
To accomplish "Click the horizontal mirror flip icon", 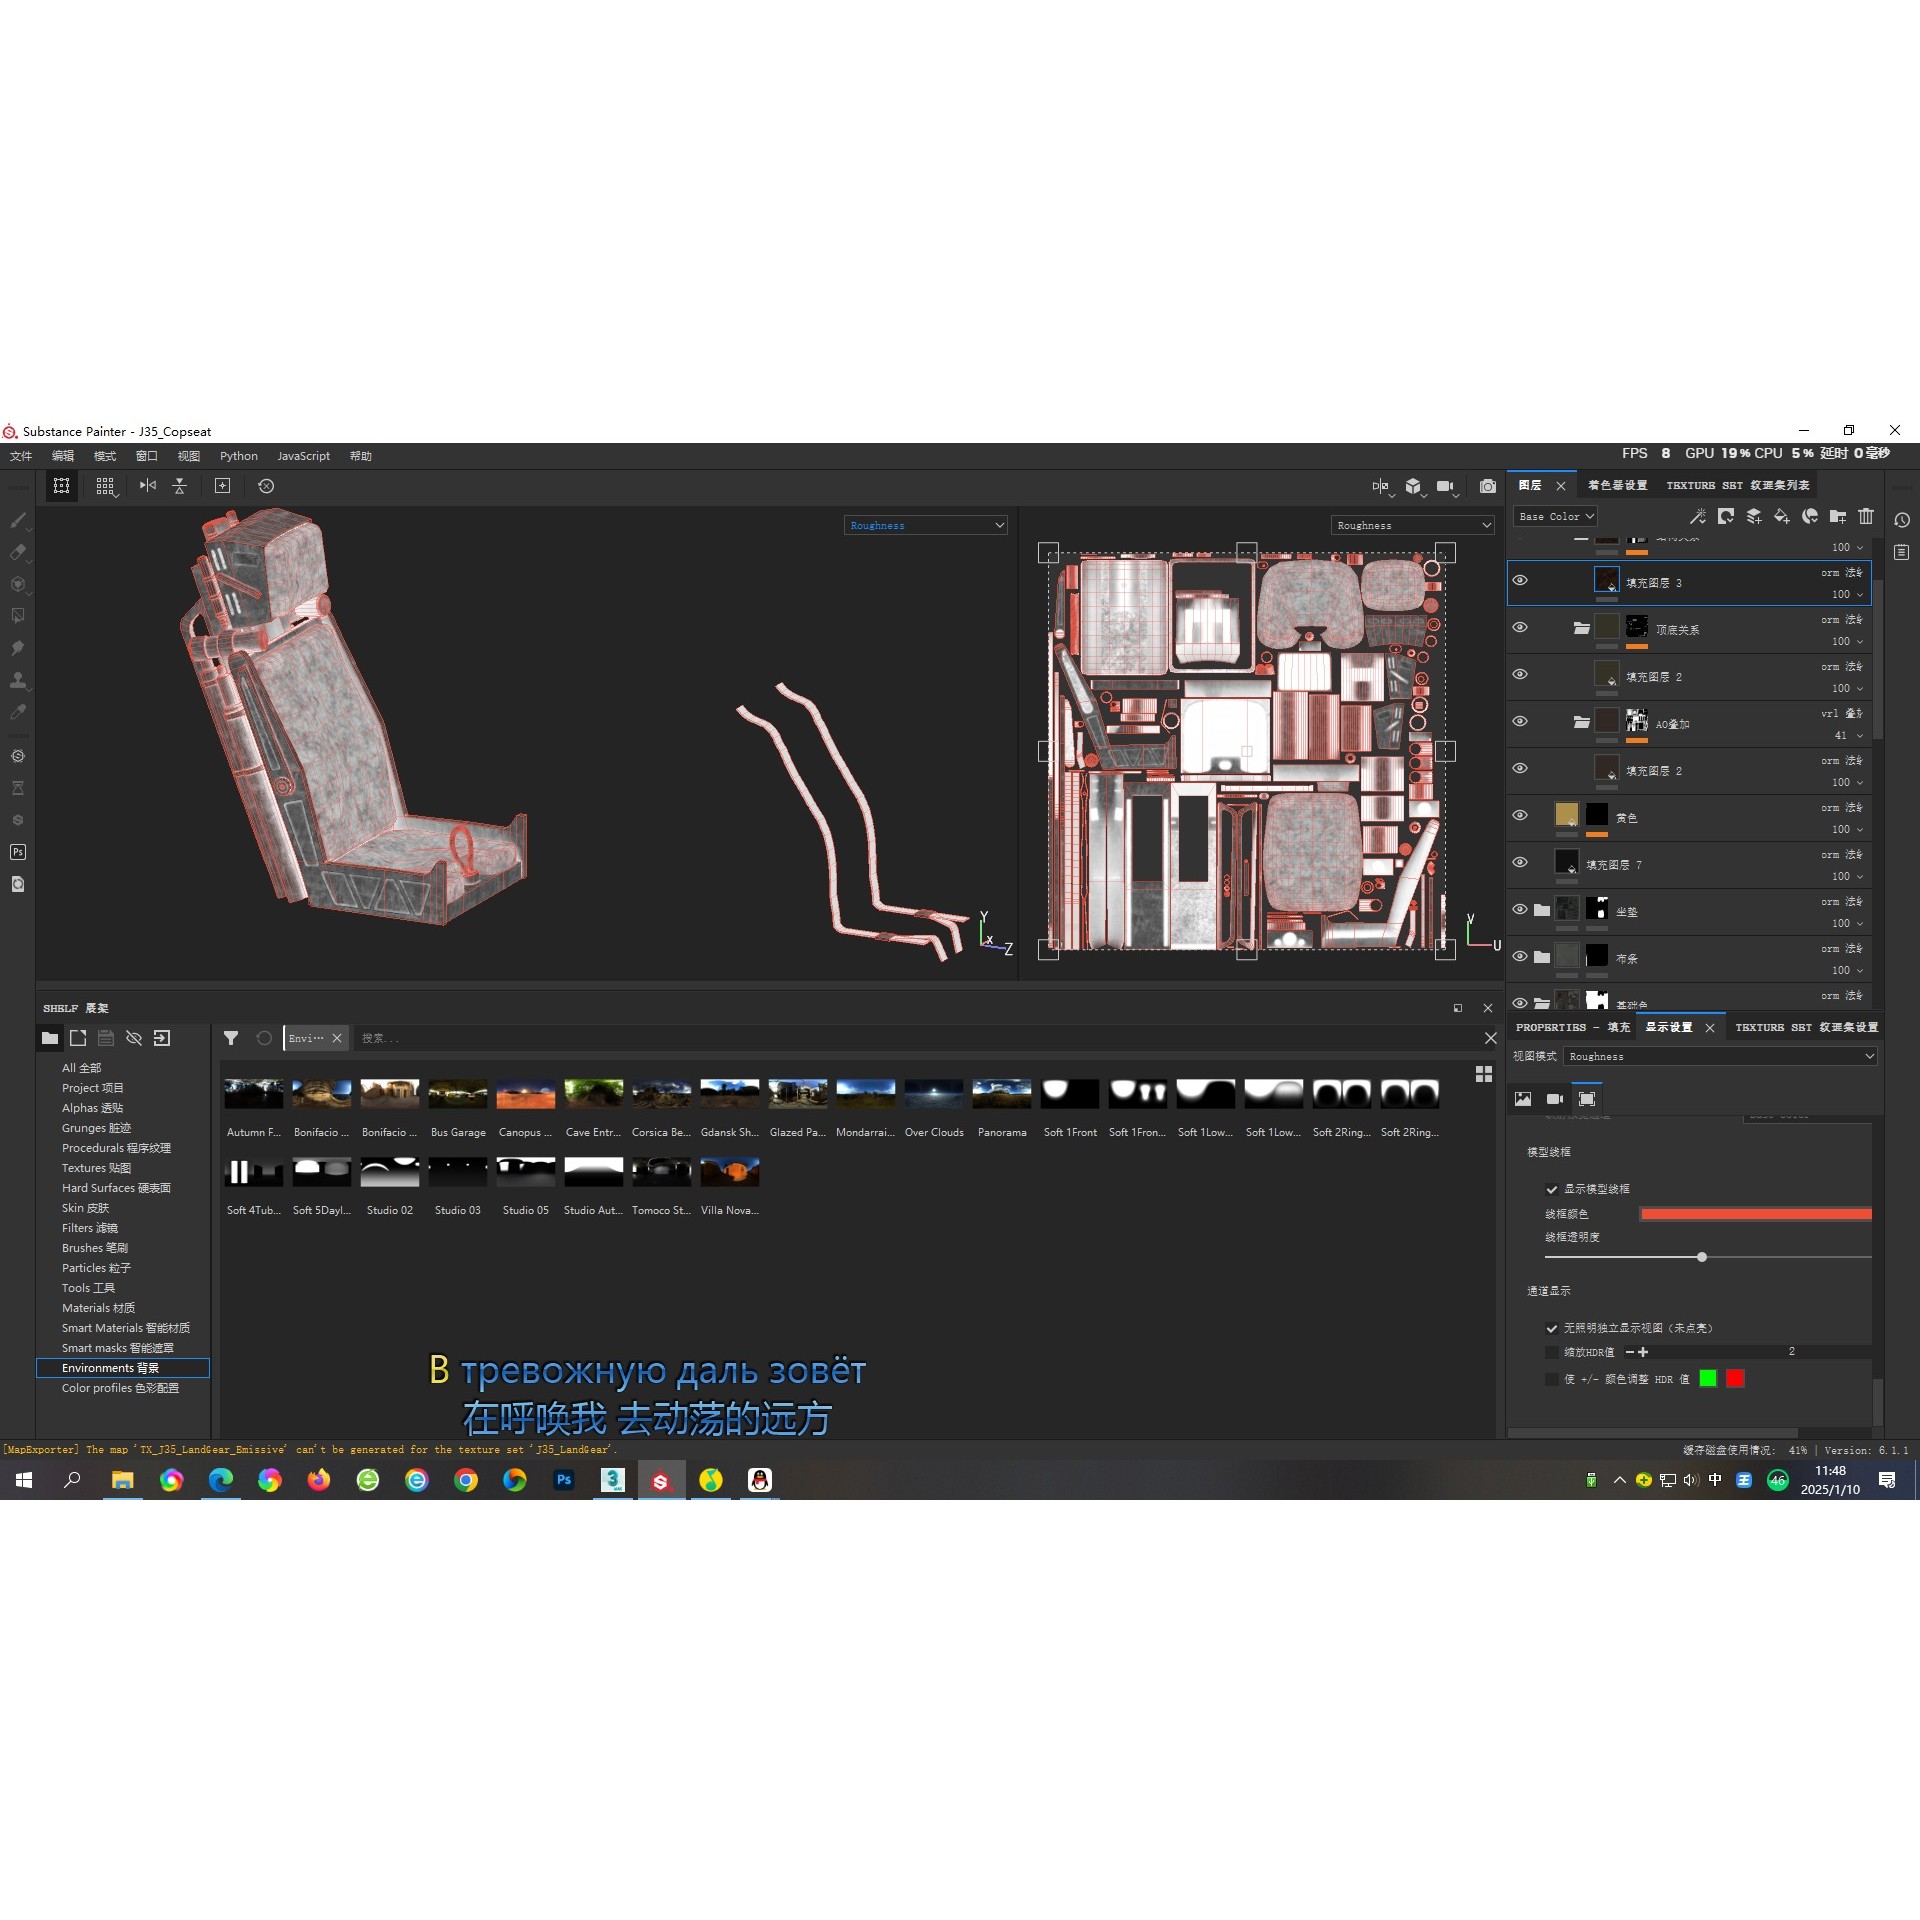I will [148, 485].
